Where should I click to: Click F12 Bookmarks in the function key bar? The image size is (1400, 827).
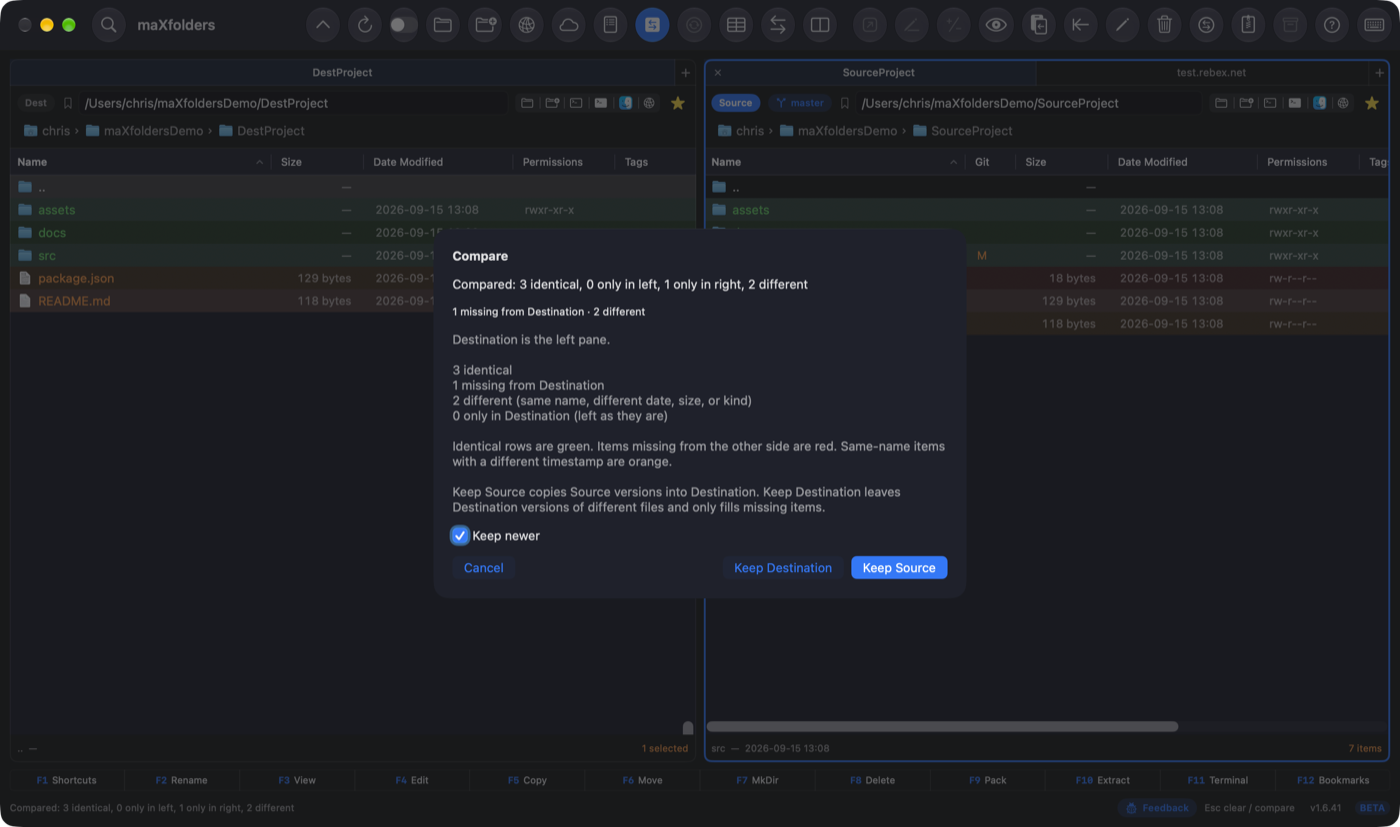coord(1333,780)
